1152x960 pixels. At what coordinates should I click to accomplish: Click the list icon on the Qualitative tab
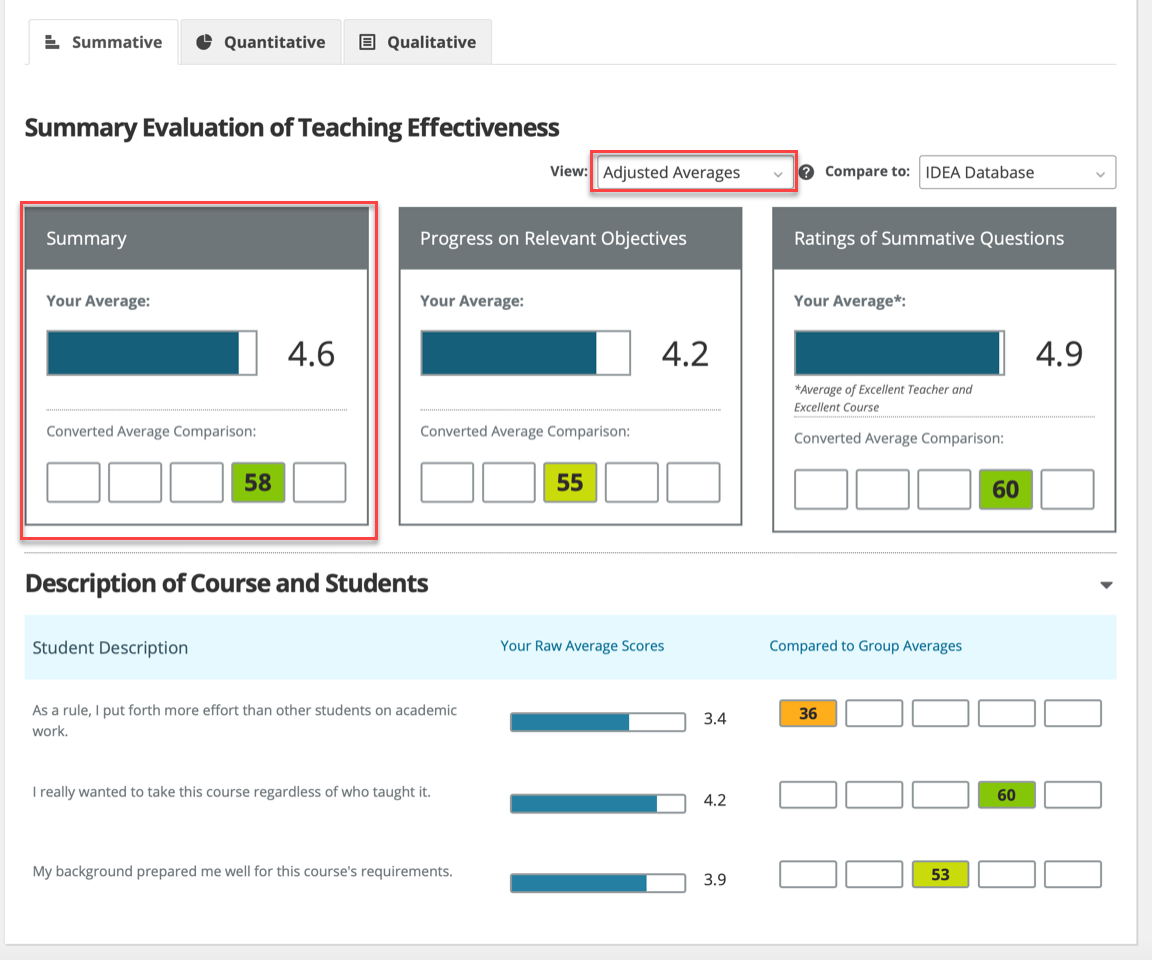[367, 42]
